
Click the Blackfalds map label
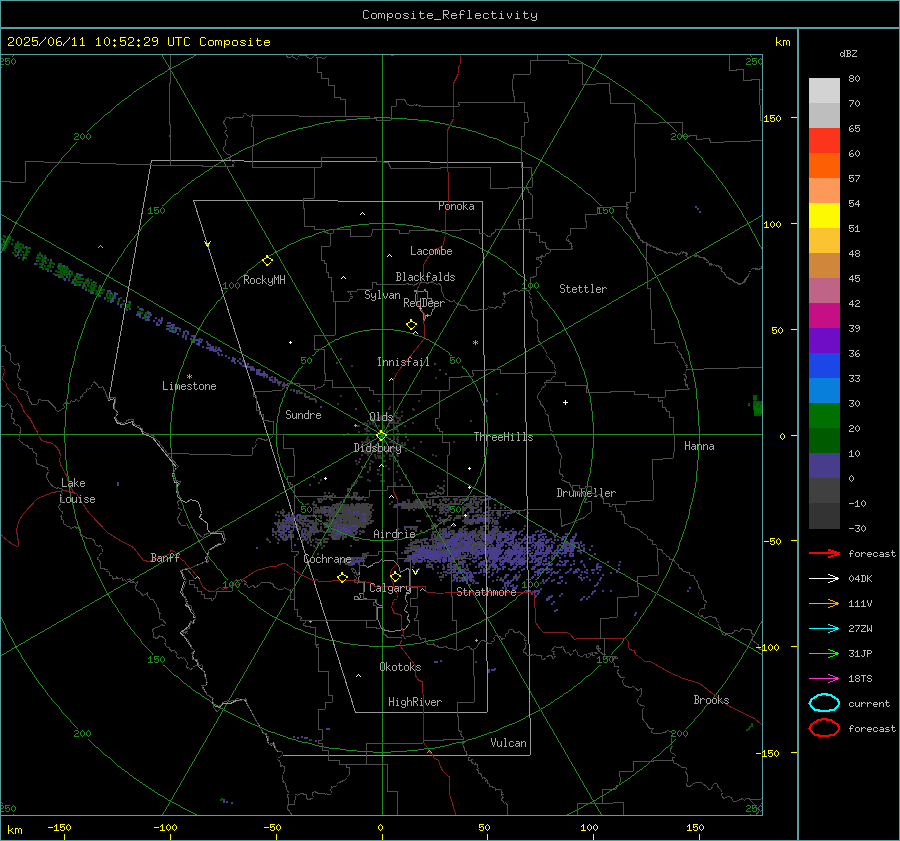425,277
